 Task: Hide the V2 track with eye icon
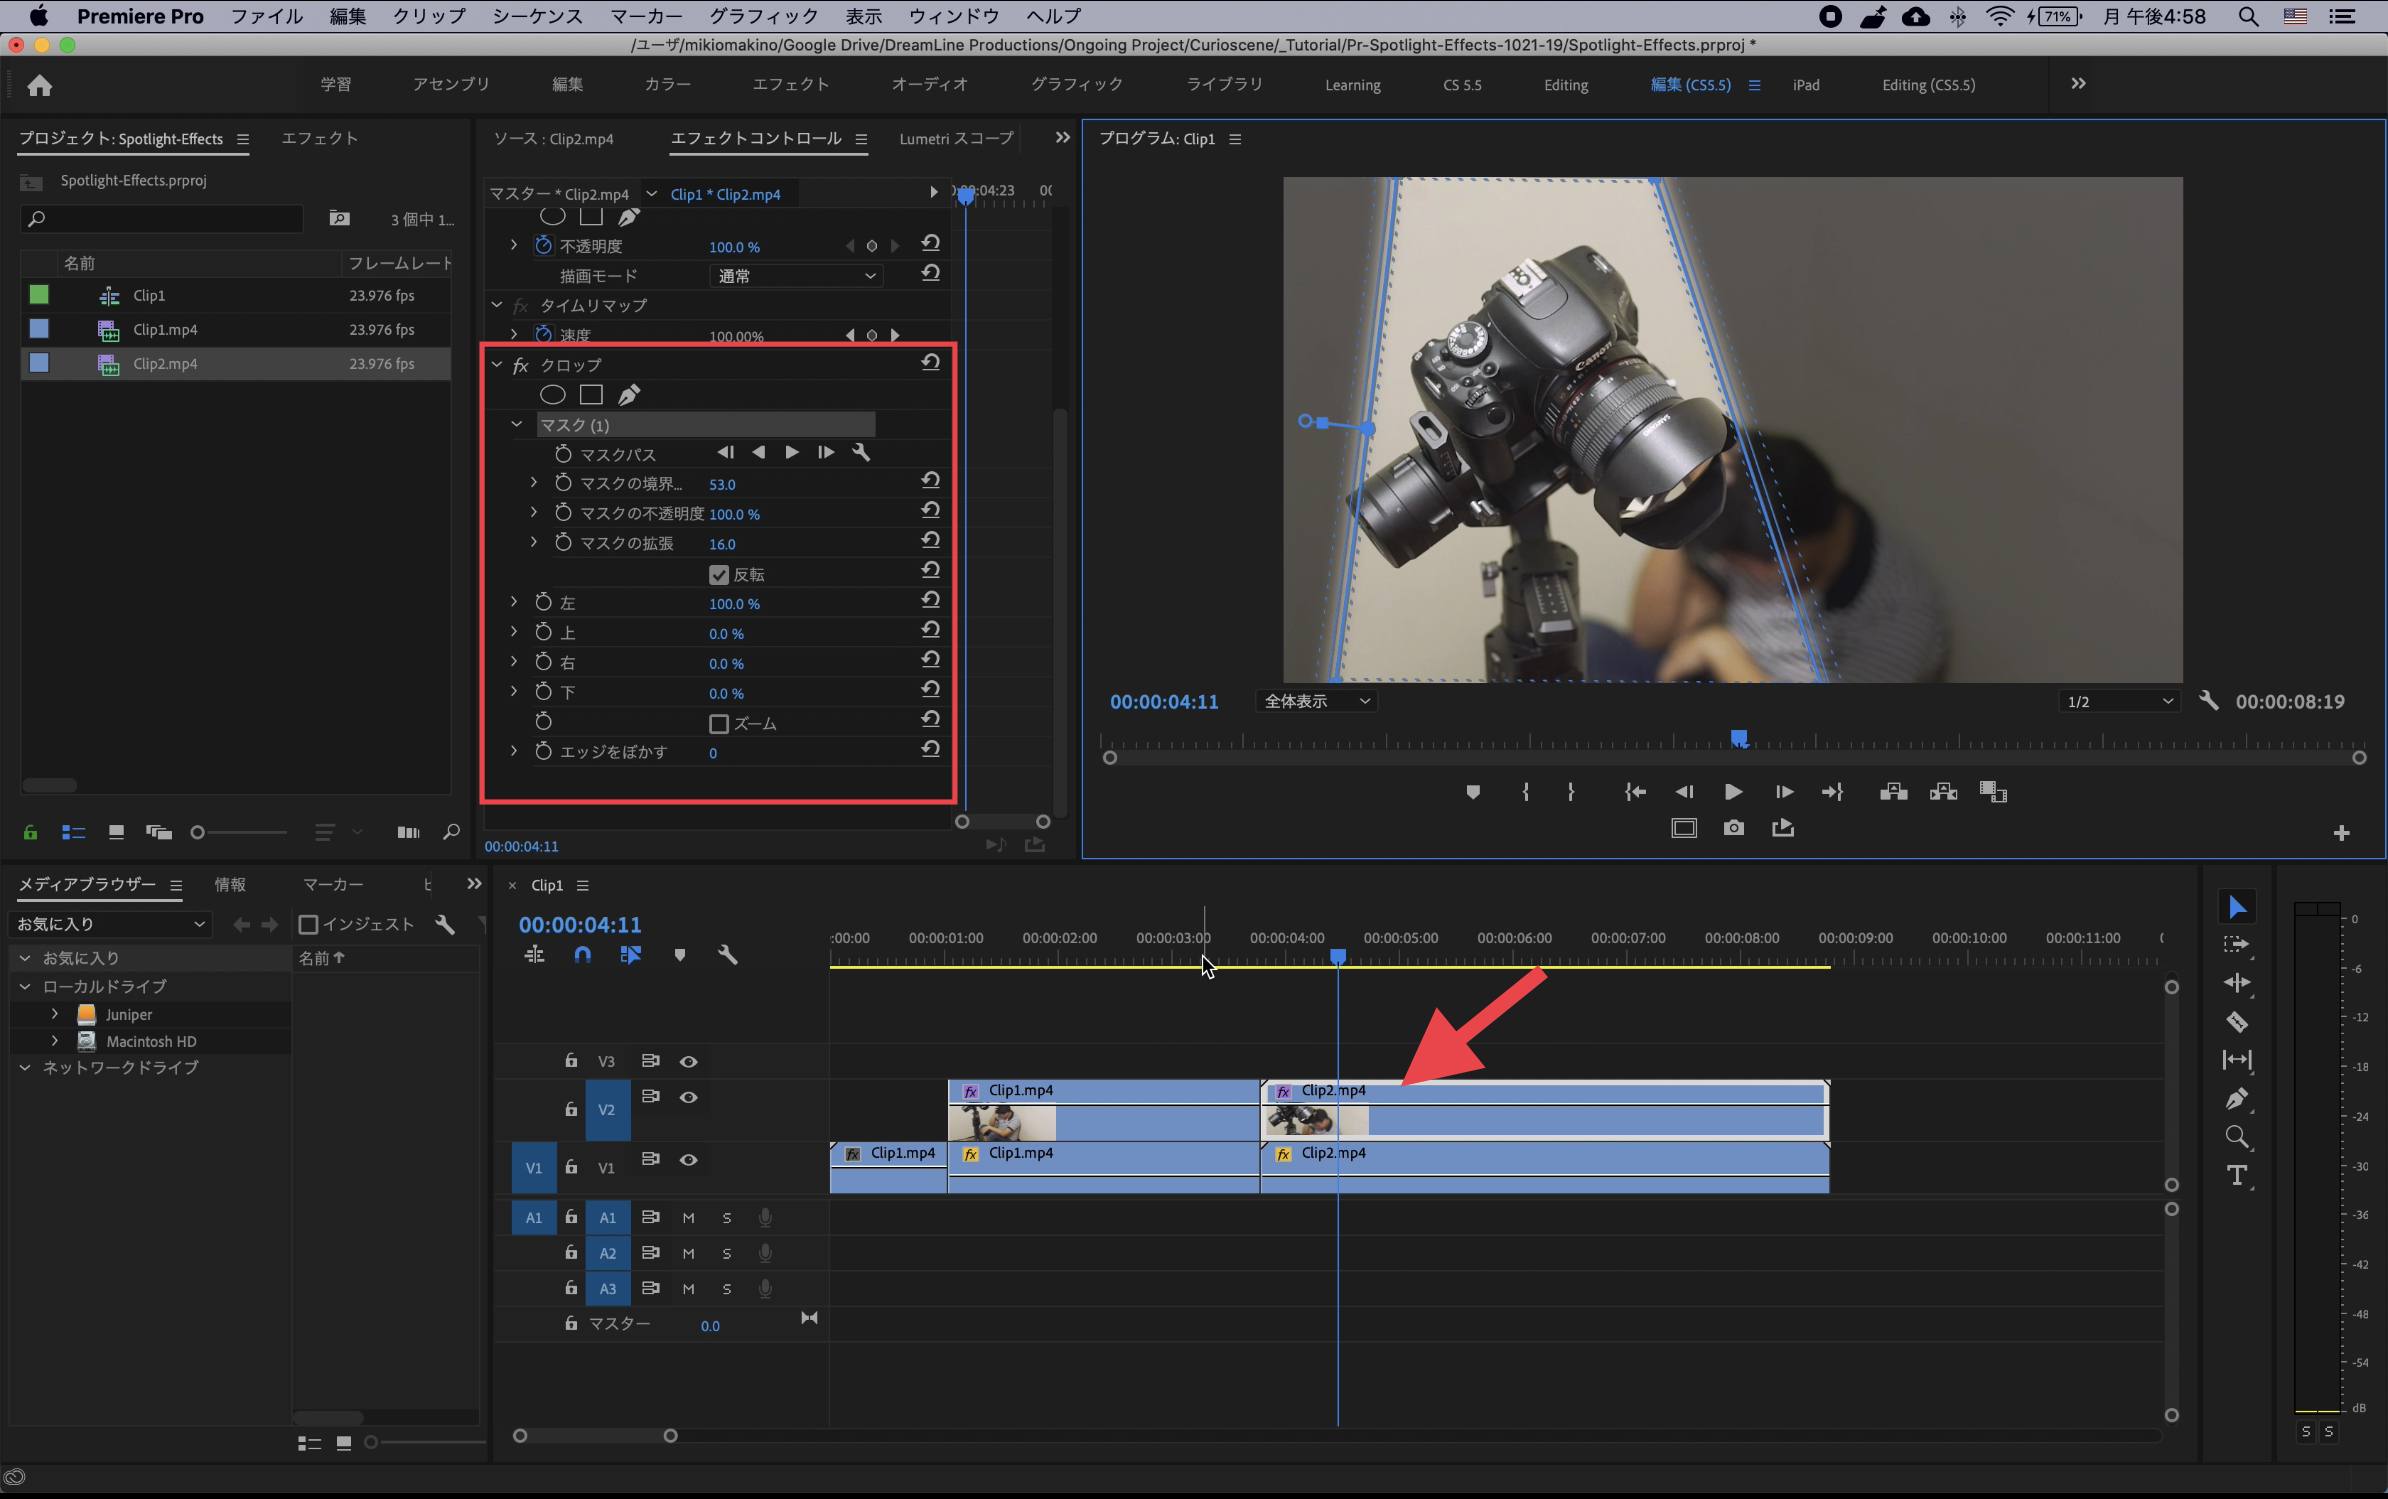[688, 1097]
